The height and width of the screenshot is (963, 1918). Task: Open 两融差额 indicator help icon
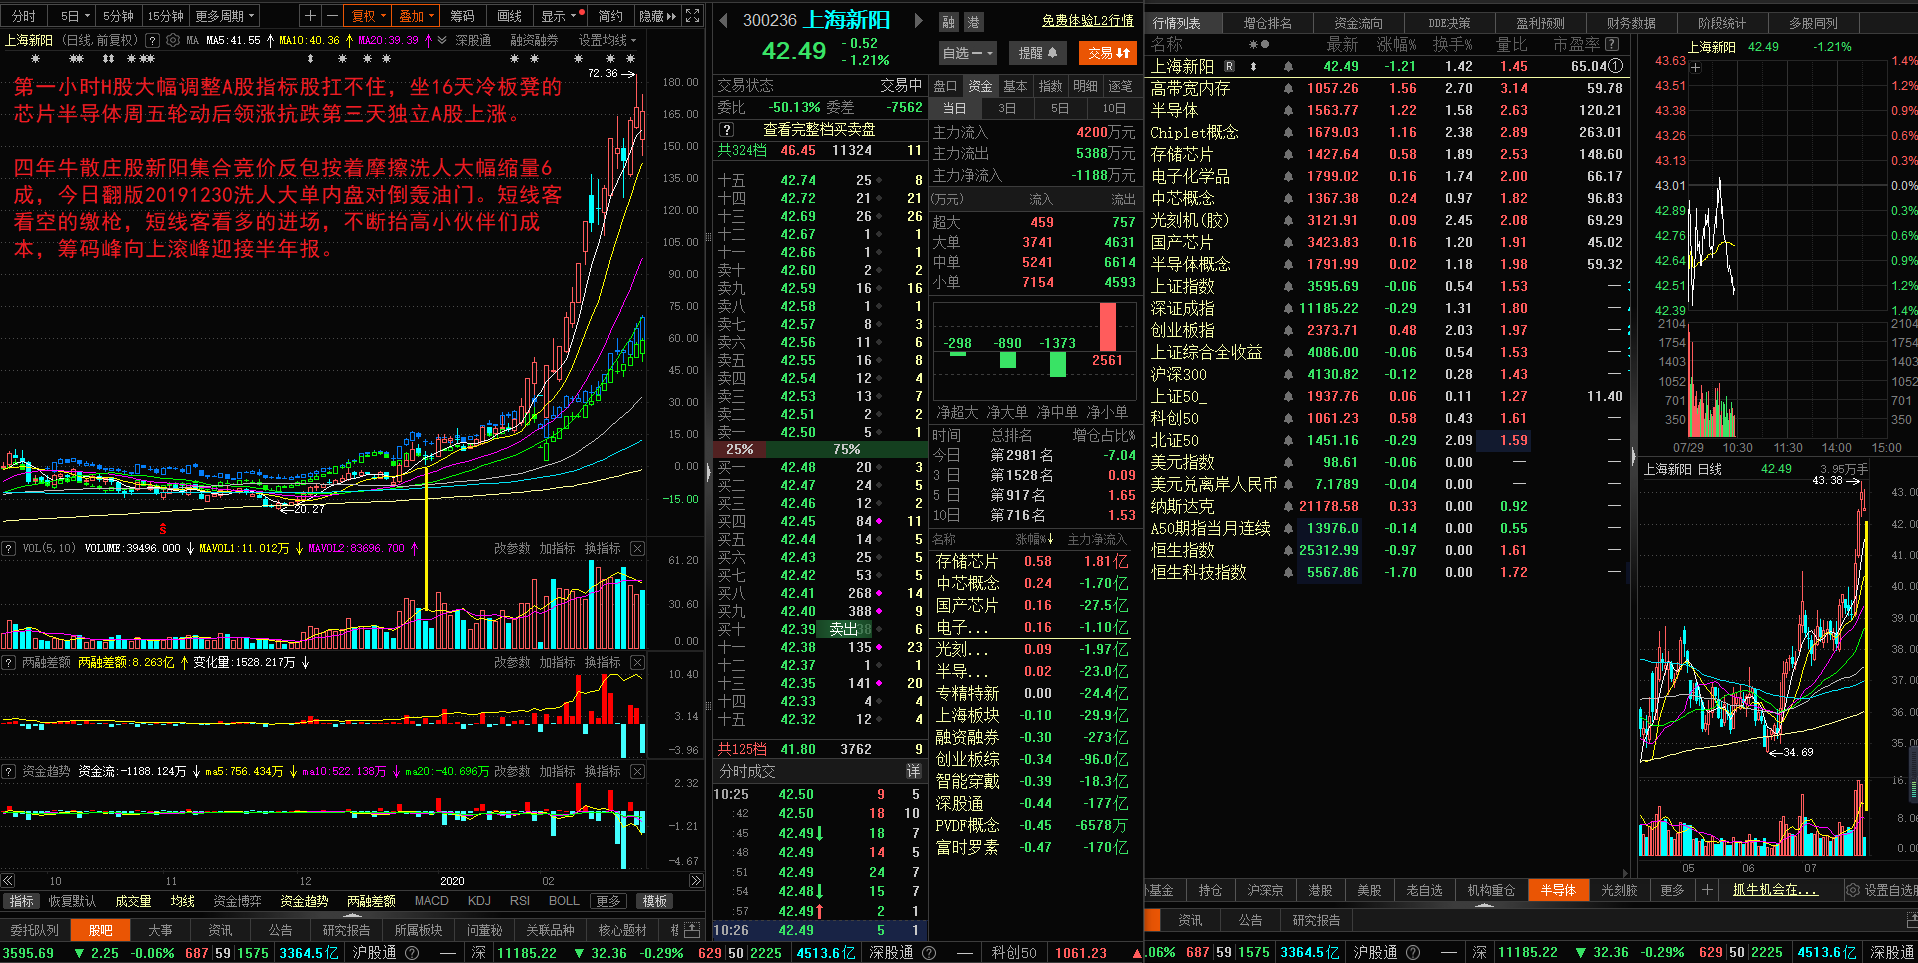(8, 662)
